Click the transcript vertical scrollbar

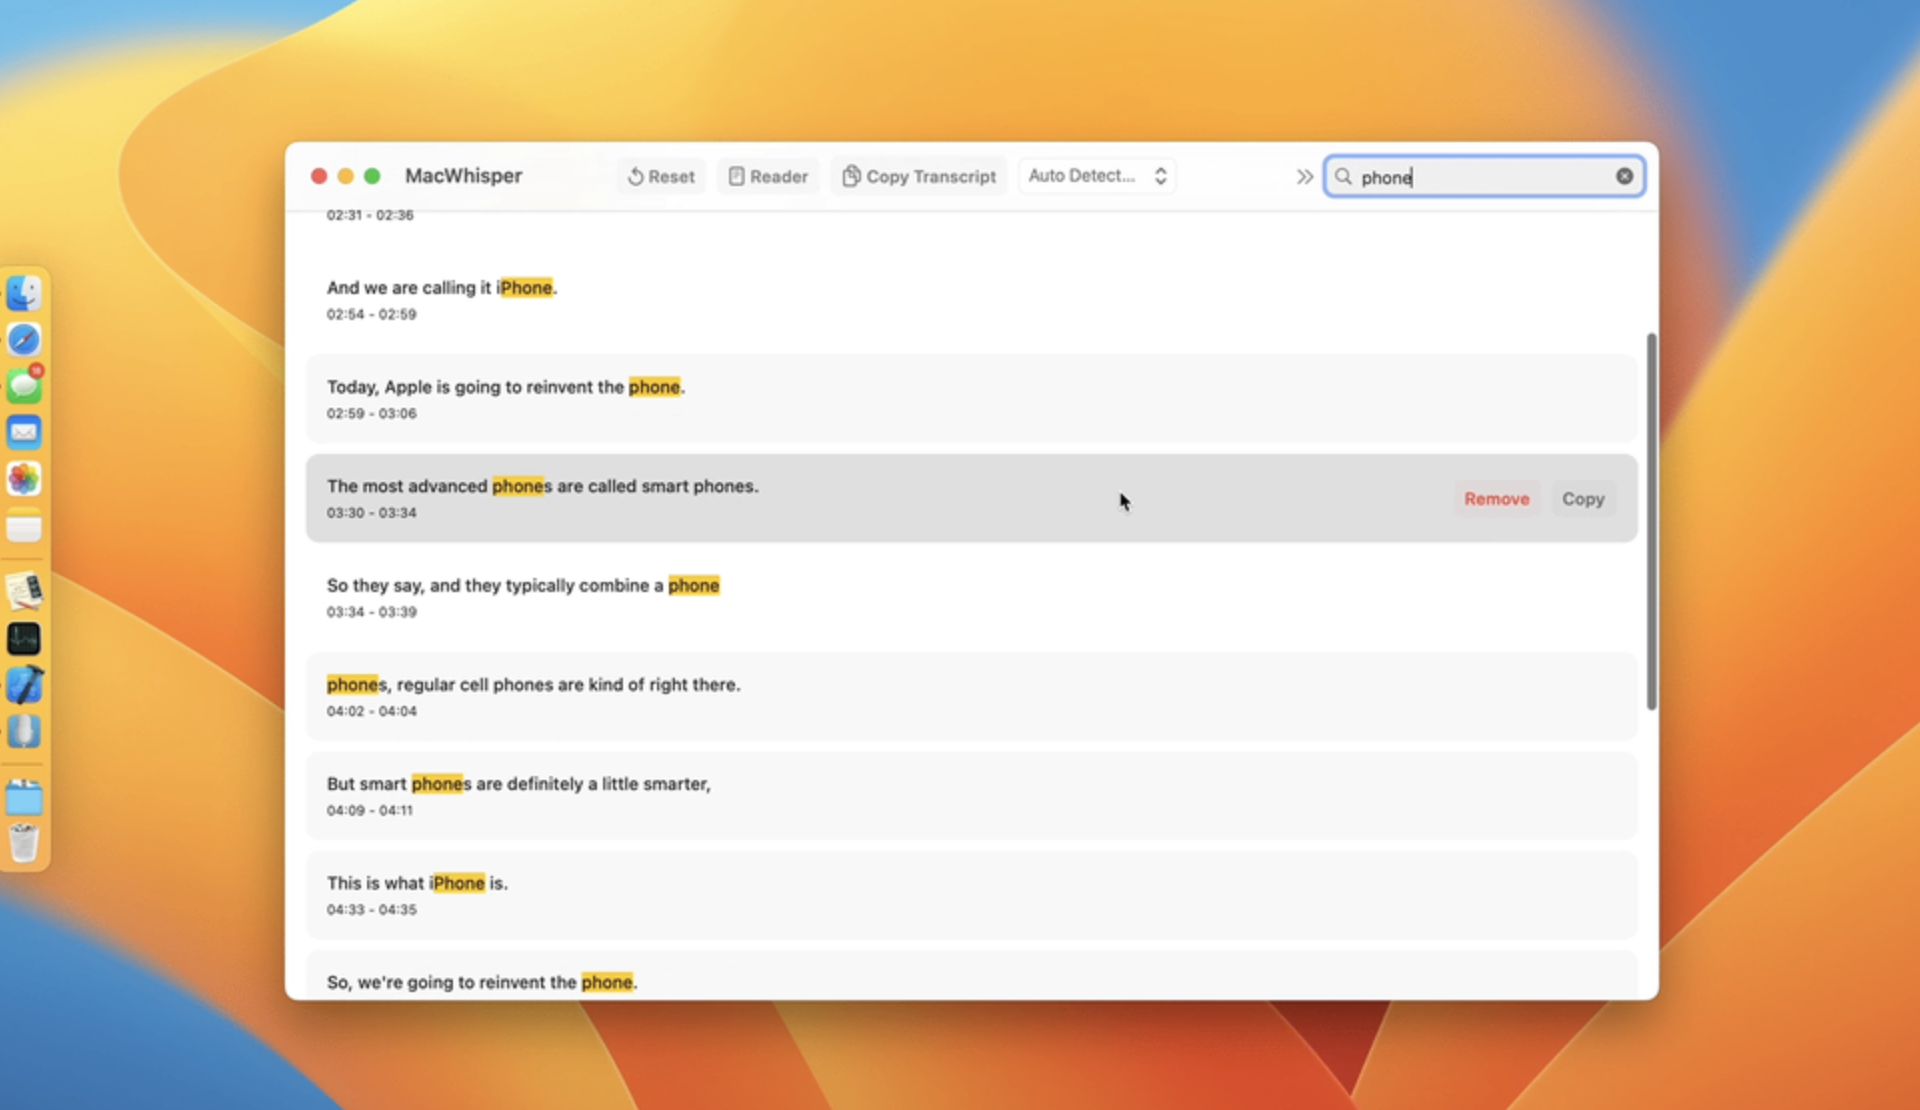point(1651,521)
